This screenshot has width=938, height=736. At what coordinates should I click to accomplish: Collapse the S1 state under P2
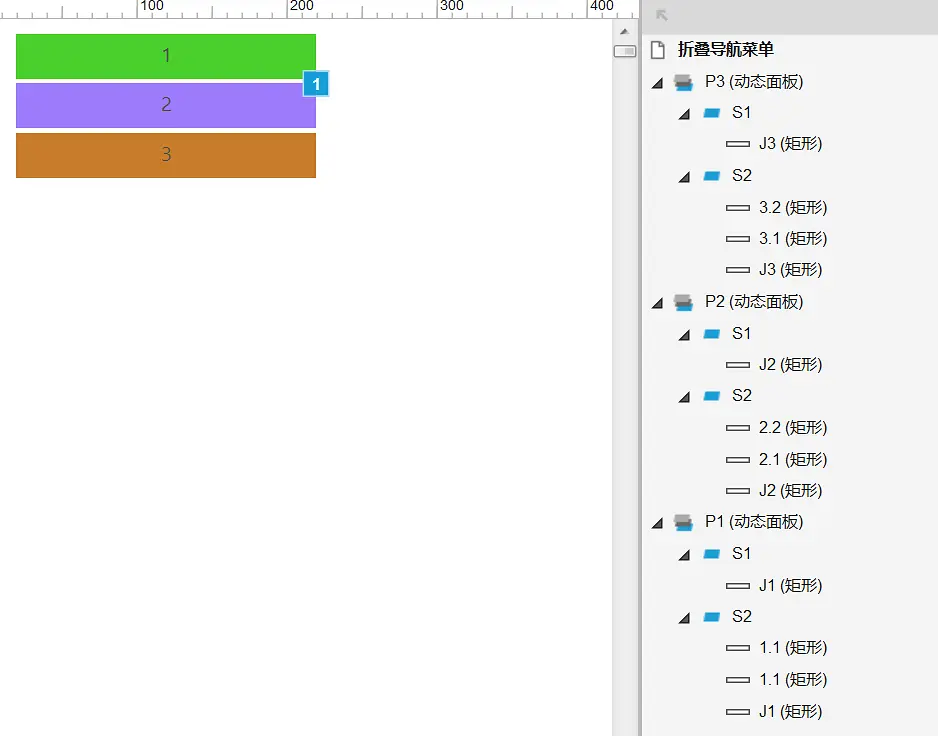pyautogui.click(x=684, y=335)
